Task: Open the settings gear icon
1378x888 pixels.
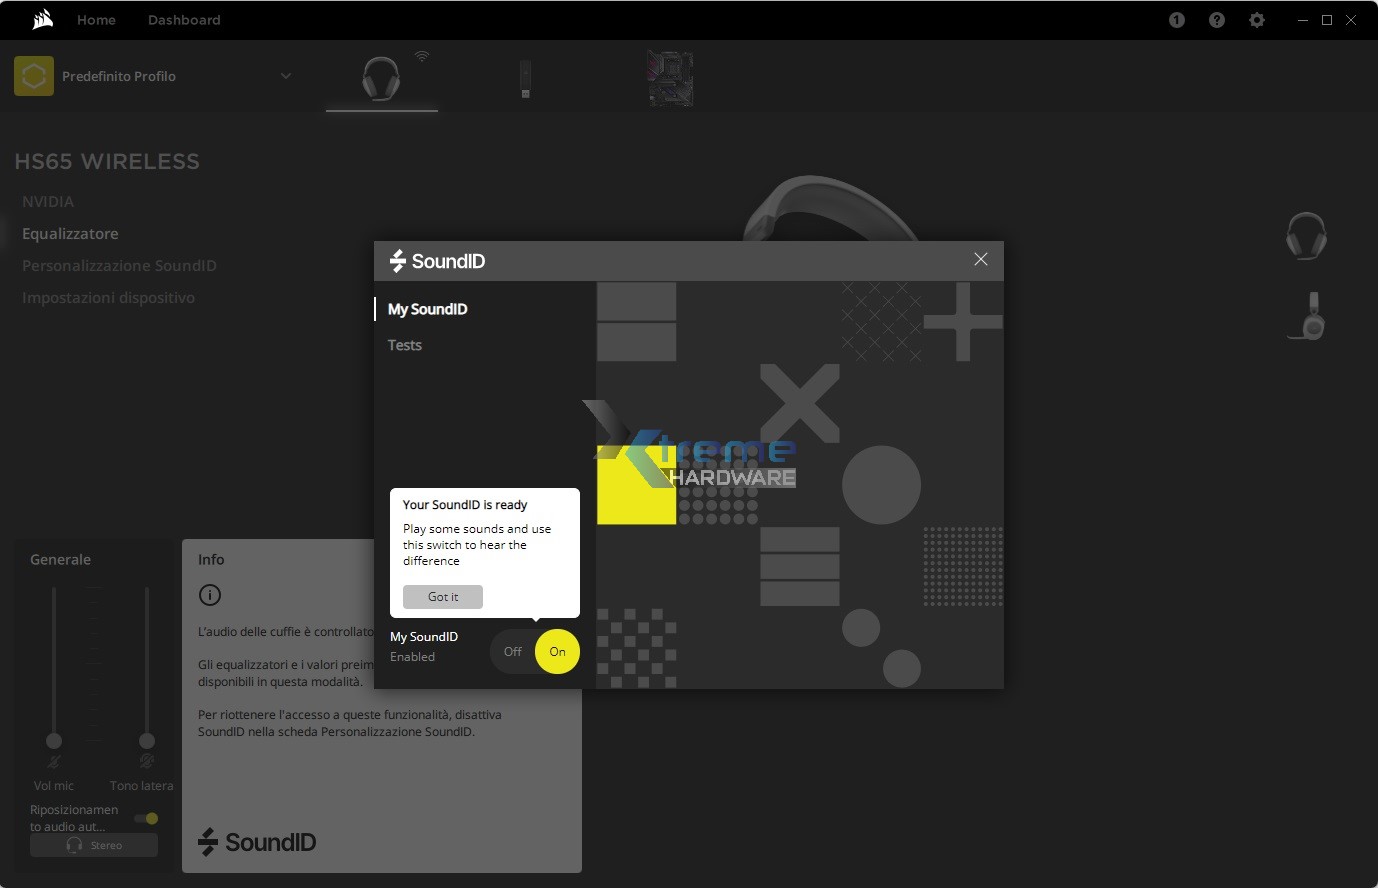Action: point(1257,20)
